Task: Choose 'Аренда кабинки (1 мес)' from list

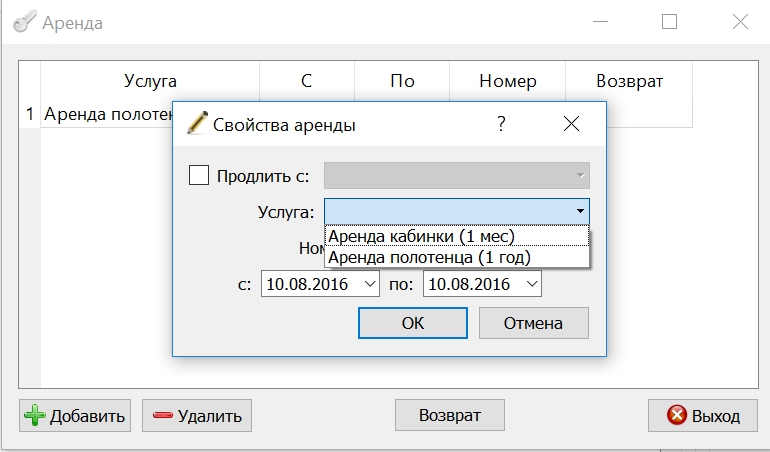Action: [457, 236]
